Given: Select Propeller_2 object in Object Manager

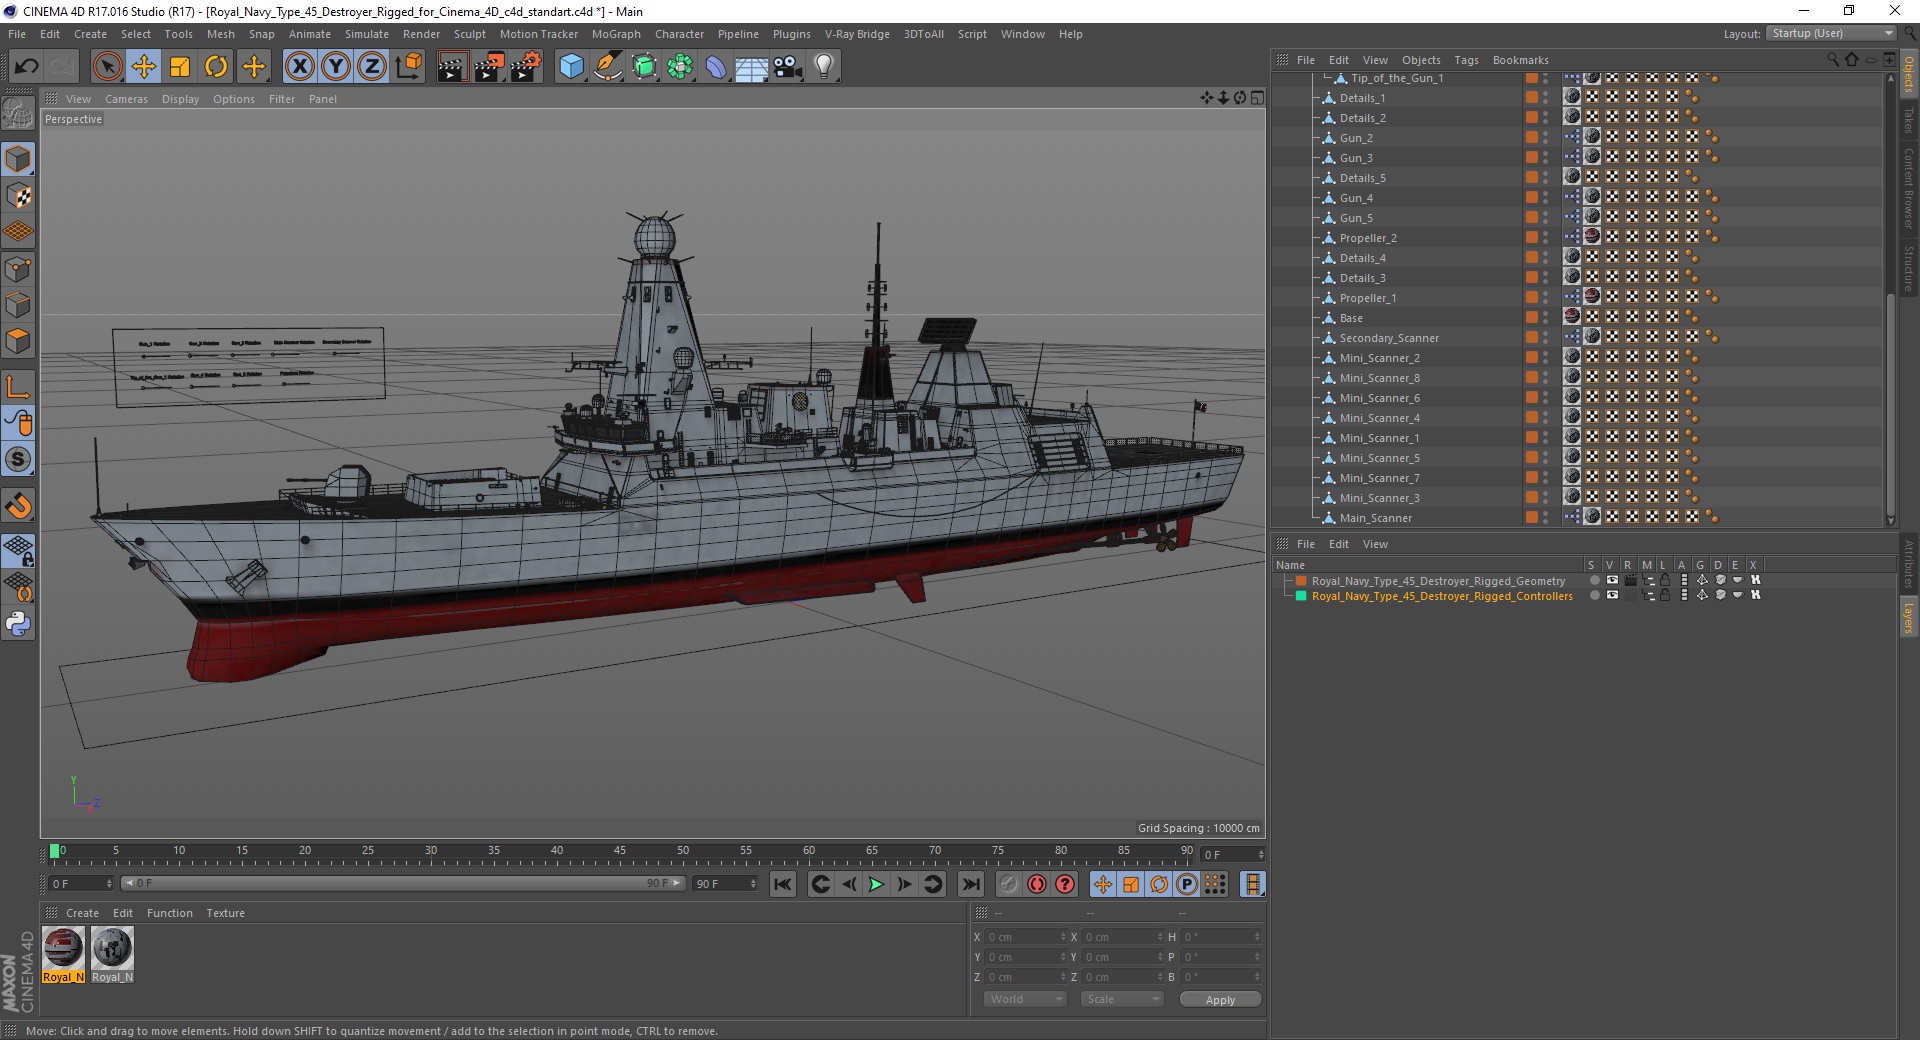Looking at the screenshot, I should tap(1368, 238).
